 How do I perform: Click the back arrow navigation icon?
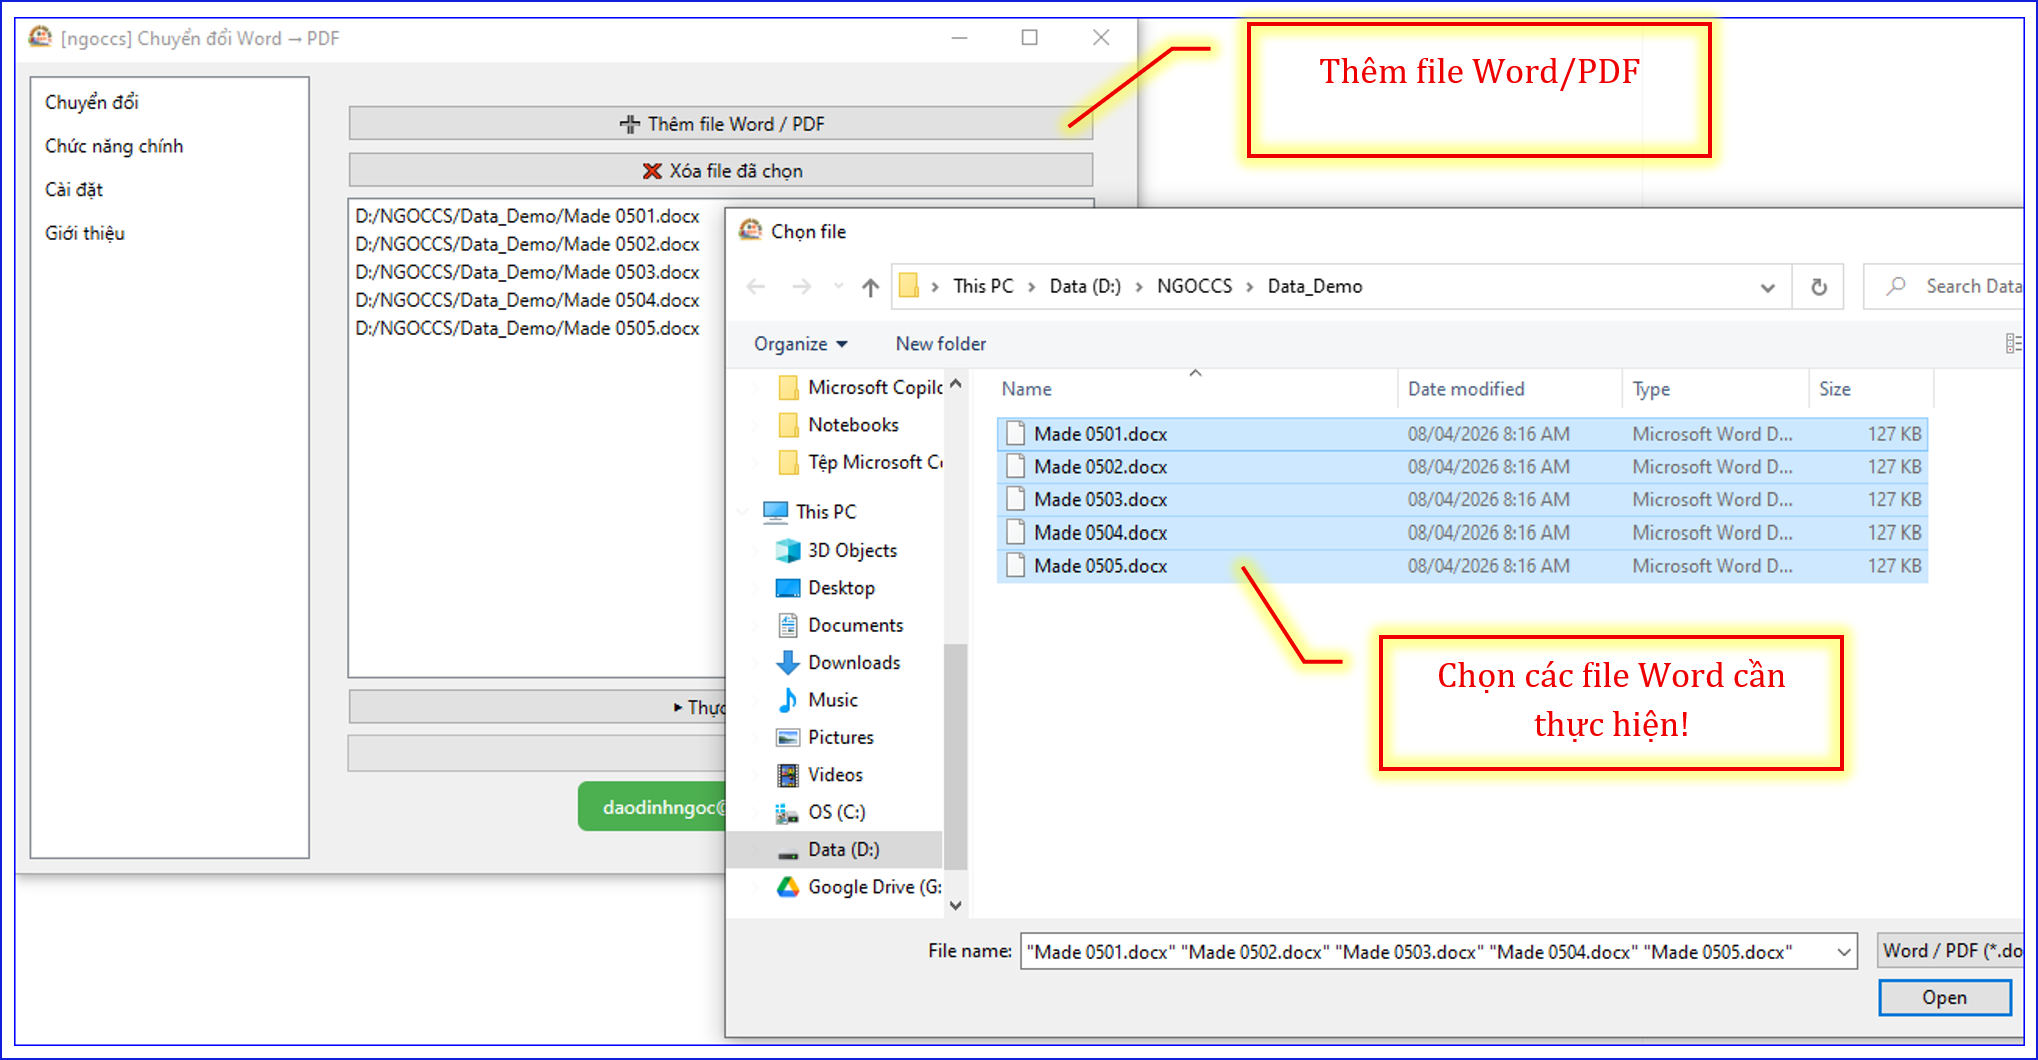[x=756, y=288]
